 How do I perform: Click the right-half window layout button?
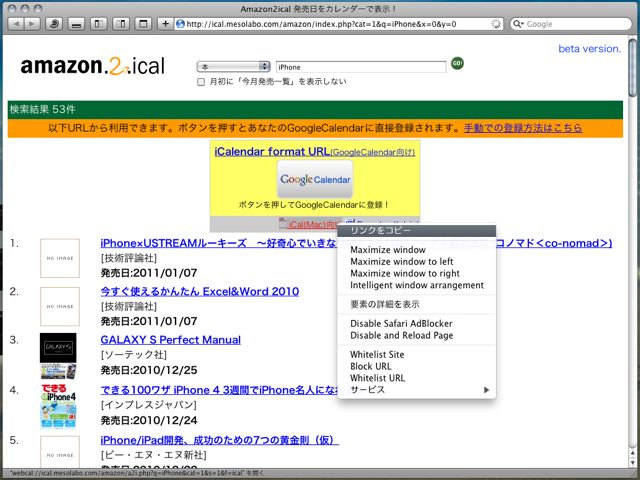[x=121, y=24]
